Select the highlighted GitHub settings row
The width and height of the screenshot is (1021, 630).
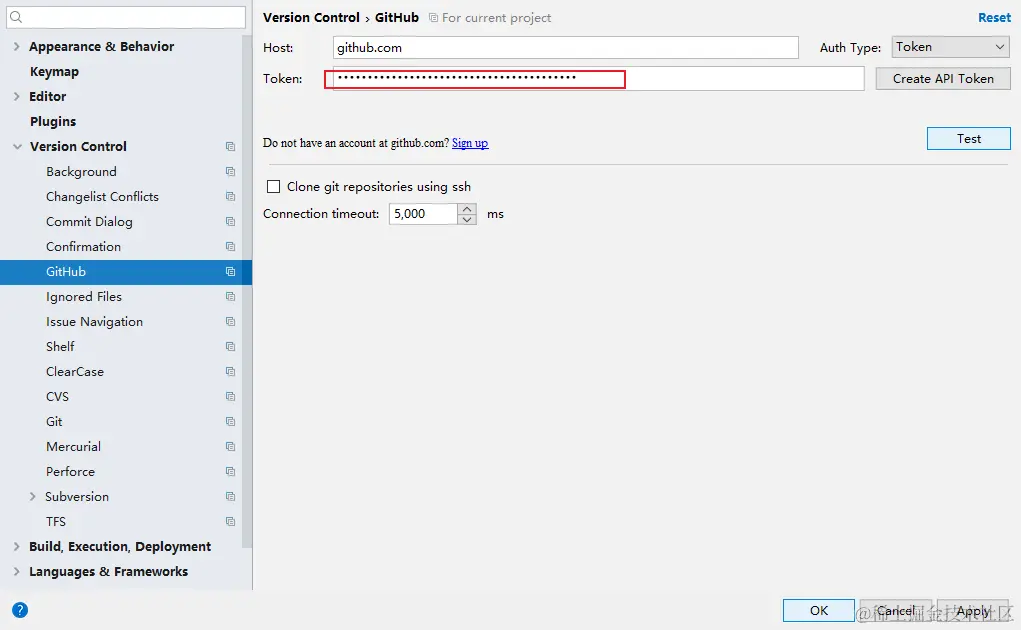click(126, 272)
